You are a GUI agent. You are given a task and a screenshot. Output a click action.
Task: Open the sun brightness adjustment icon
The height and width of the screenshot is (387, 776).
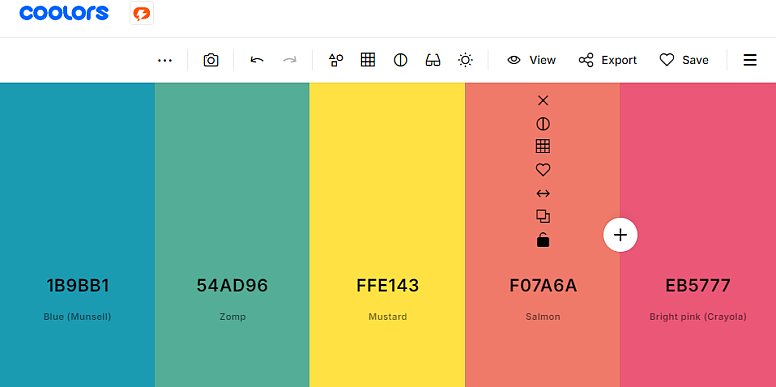click(x=465, y=60)
